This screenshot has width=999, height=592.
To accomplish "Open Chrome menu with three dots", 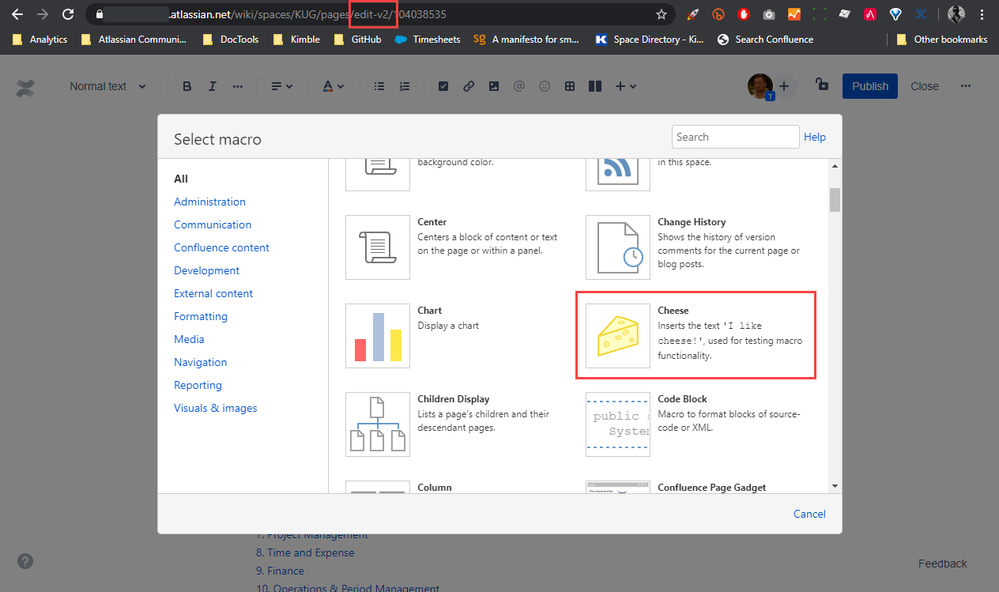I will pyautogui.click(x=982, y=14).
